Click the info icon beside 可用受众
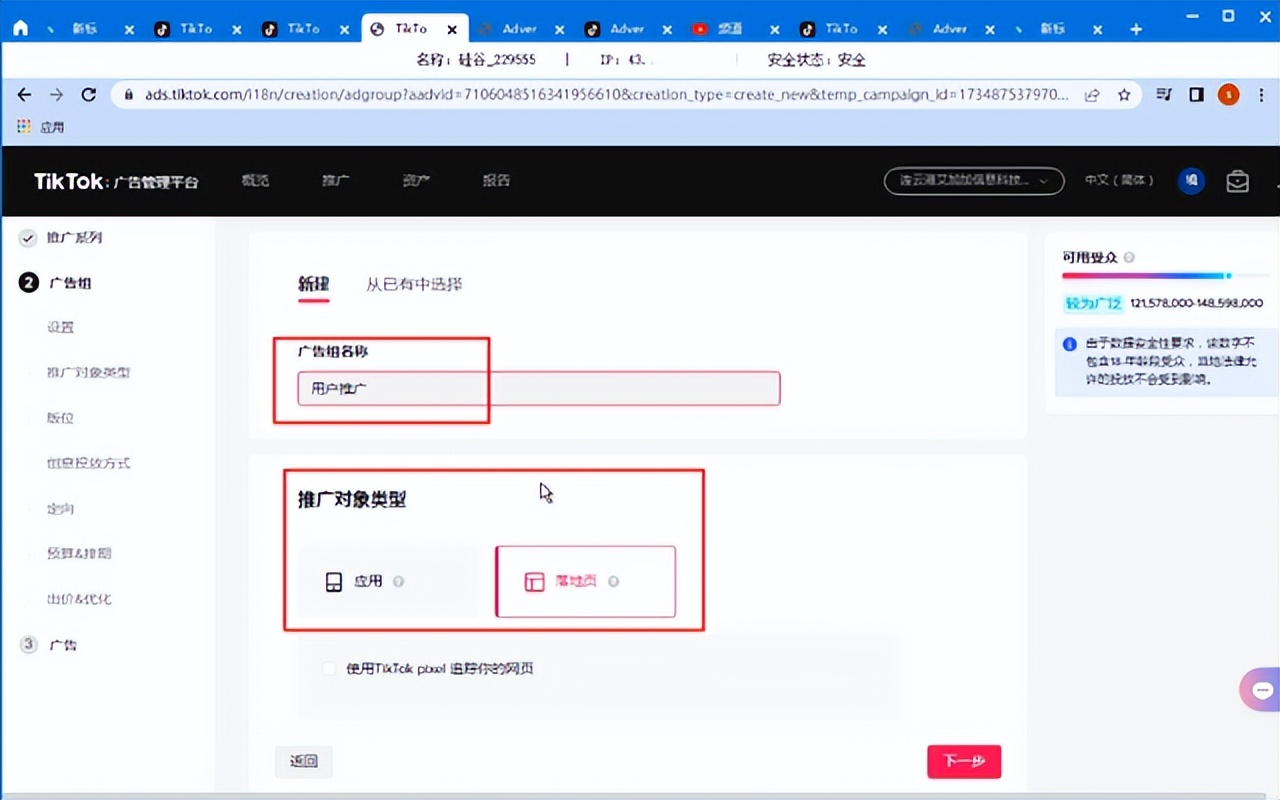 pos(1129,258)
